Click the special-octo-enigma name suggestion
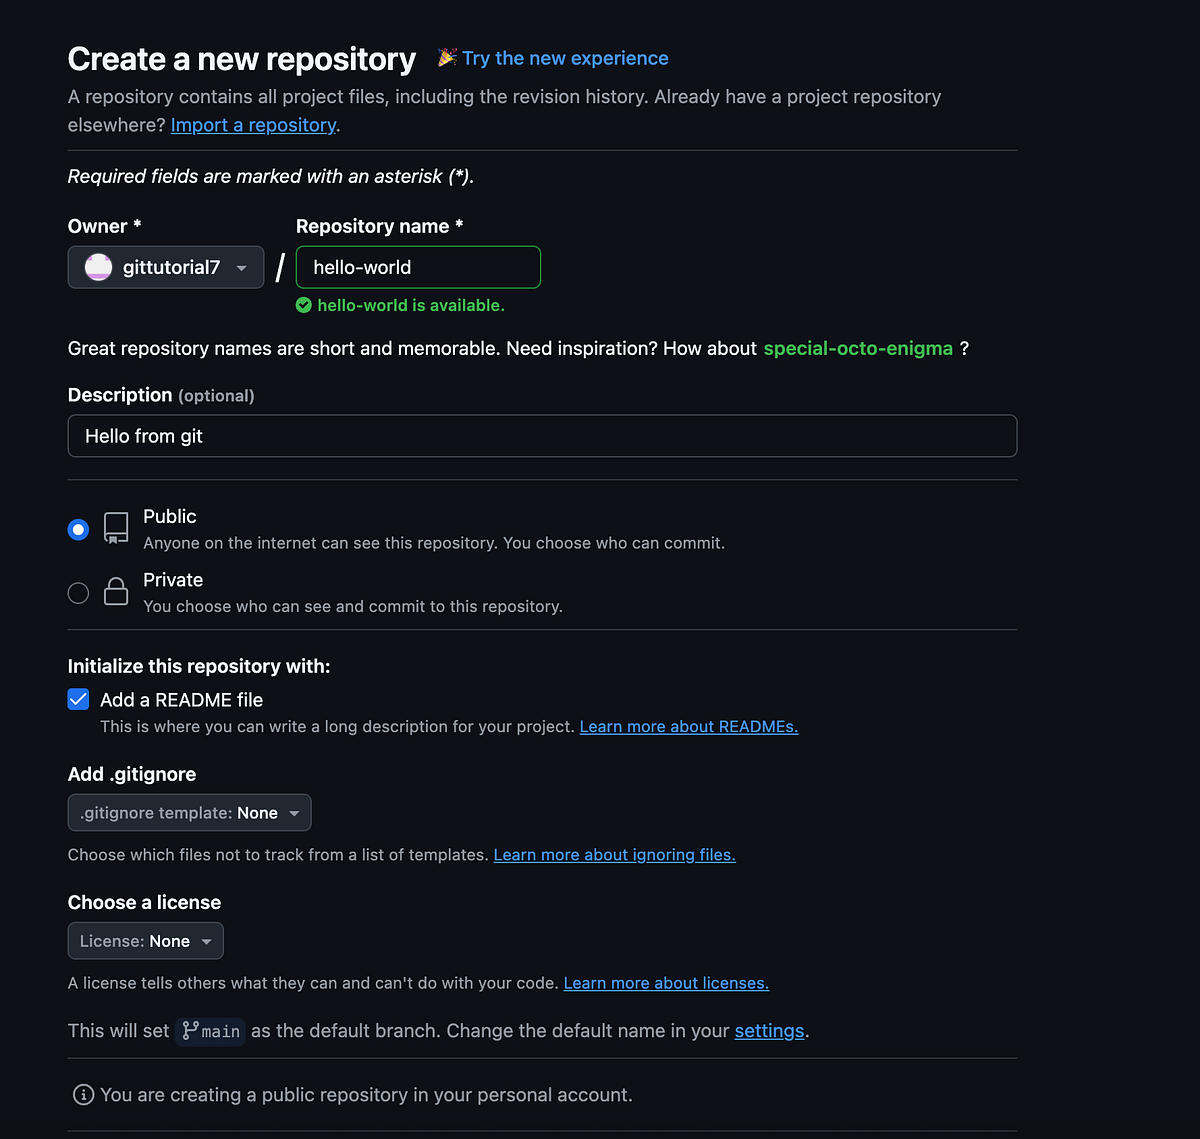 [858, 348]
